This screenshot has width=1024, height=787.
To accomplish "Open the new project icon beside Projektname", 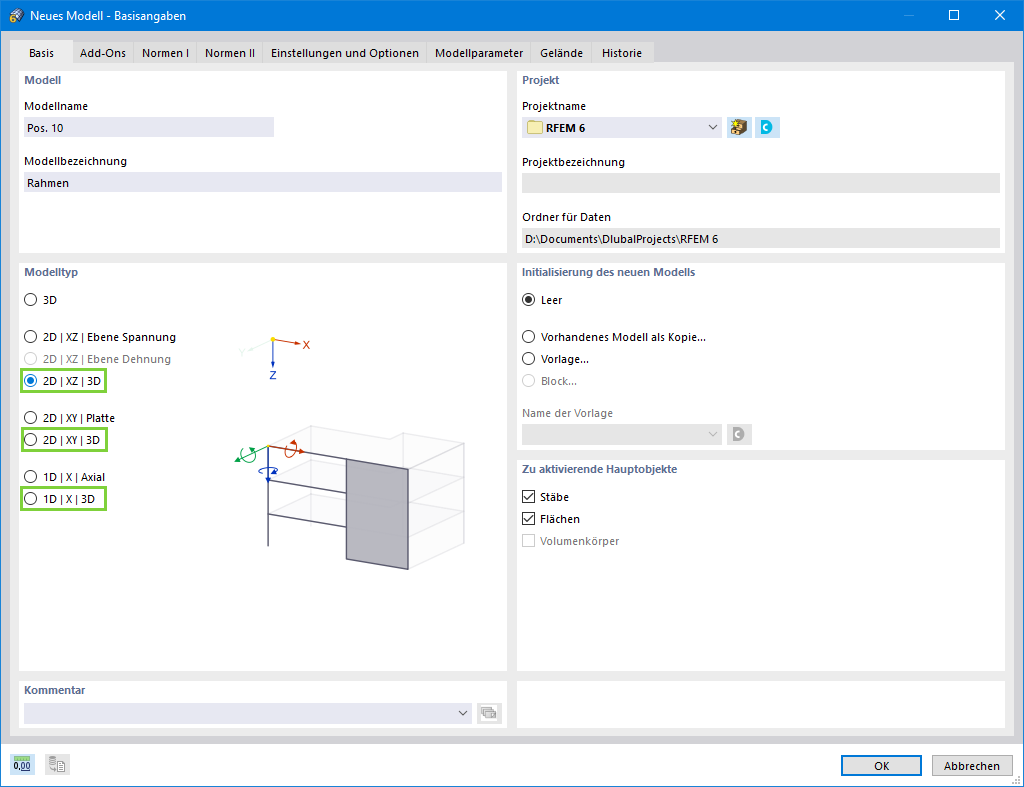I will 738,127.
